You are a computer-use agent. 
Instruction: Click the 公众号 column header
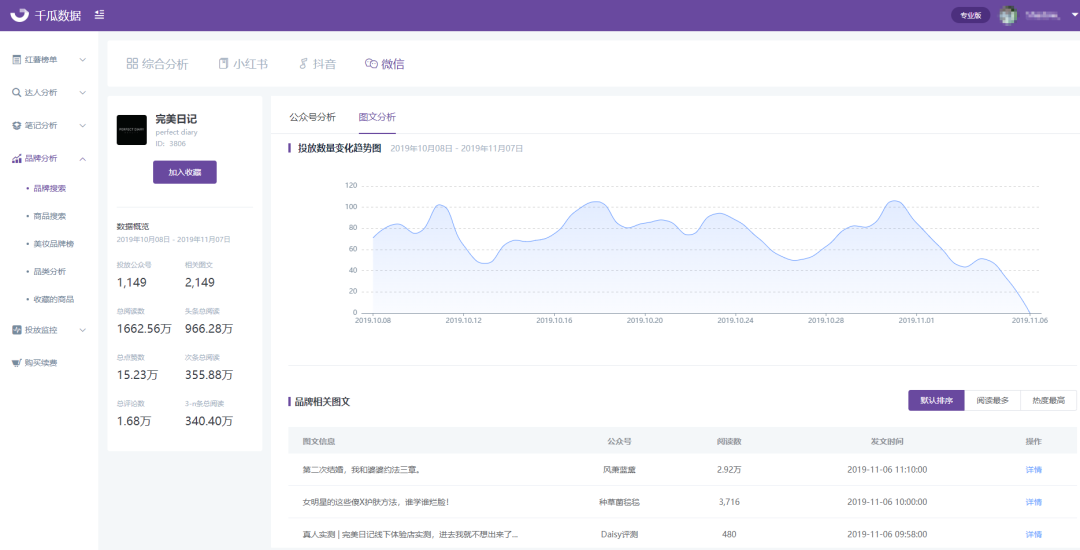619,441
